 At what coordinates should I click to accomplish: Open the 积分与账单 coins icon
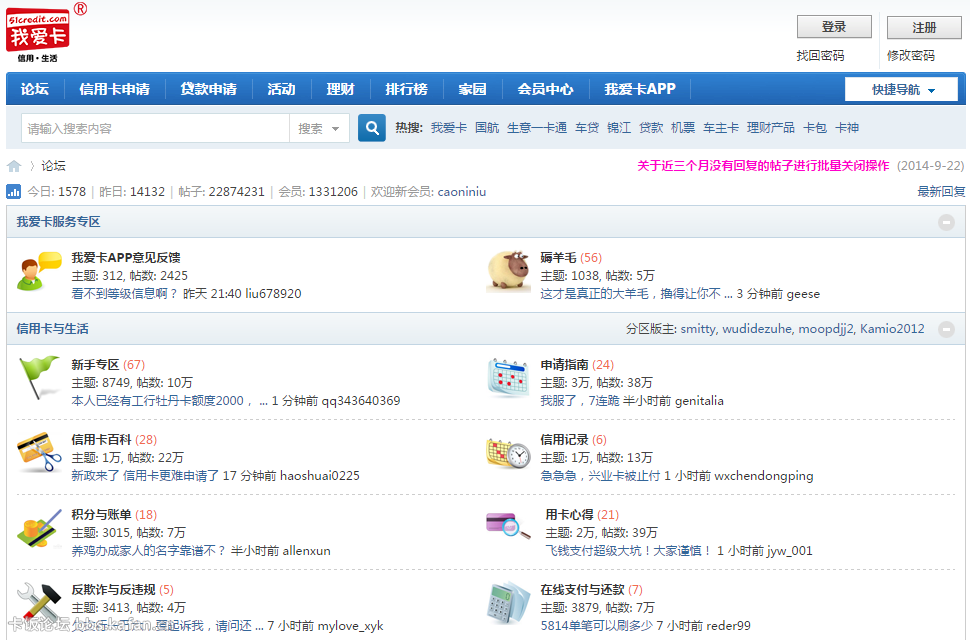point(39,527)
